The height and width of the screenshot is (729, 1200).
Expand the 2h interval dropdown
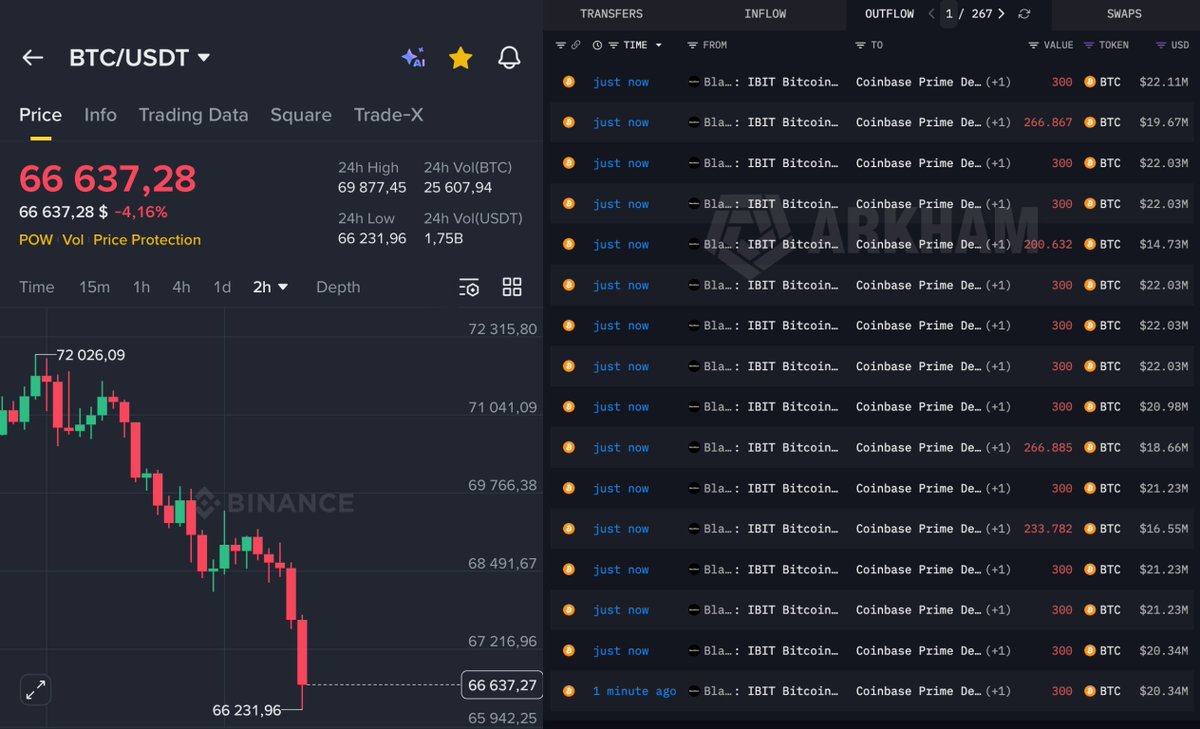point(270,287)
